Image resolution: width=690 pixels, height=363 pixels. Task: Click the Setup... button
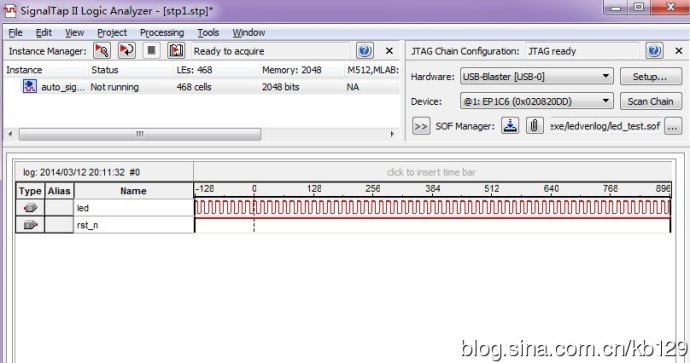[650, 77]
